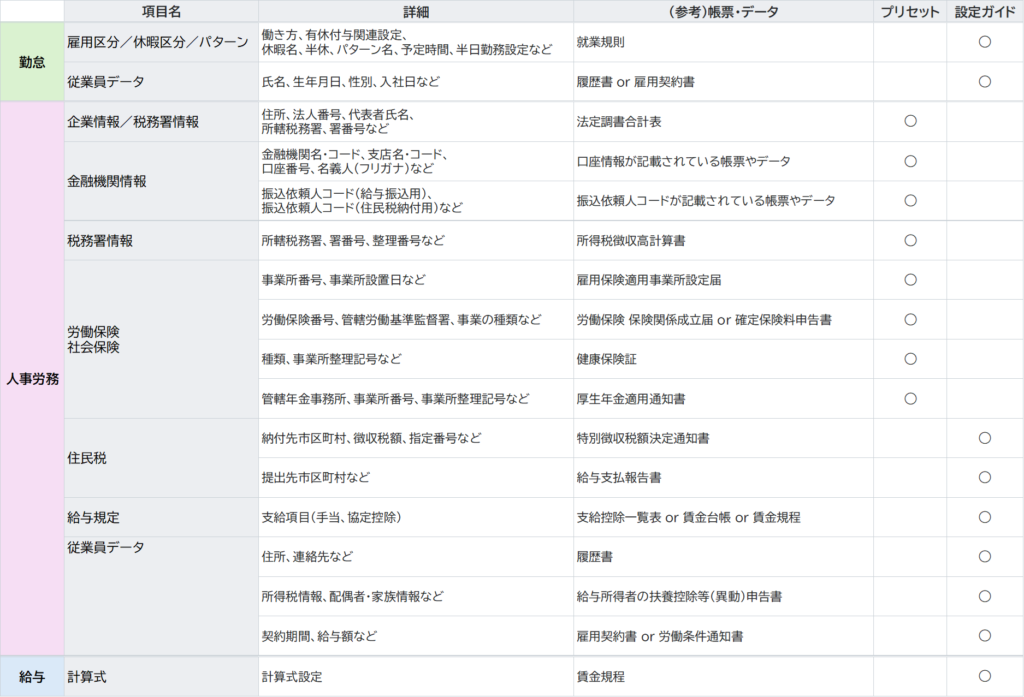Select the green 勤怠 category cell
The image size is (1024, 697).
(32, 61)
